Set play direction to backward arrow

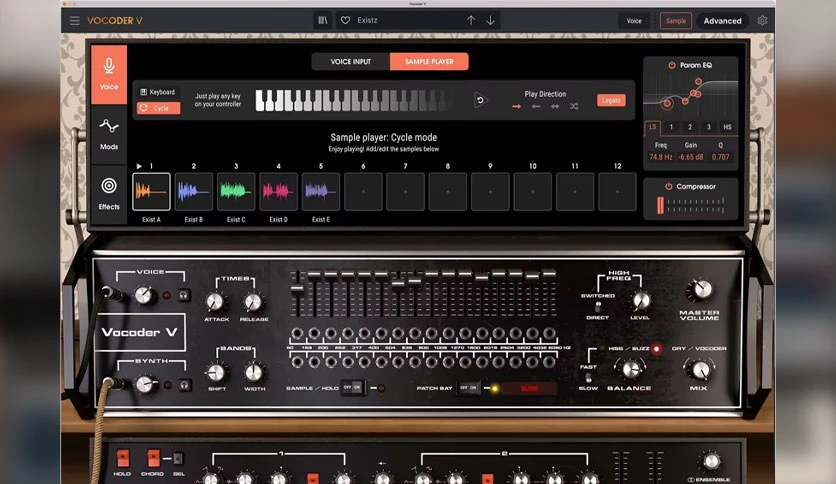[x=536, y=107]
